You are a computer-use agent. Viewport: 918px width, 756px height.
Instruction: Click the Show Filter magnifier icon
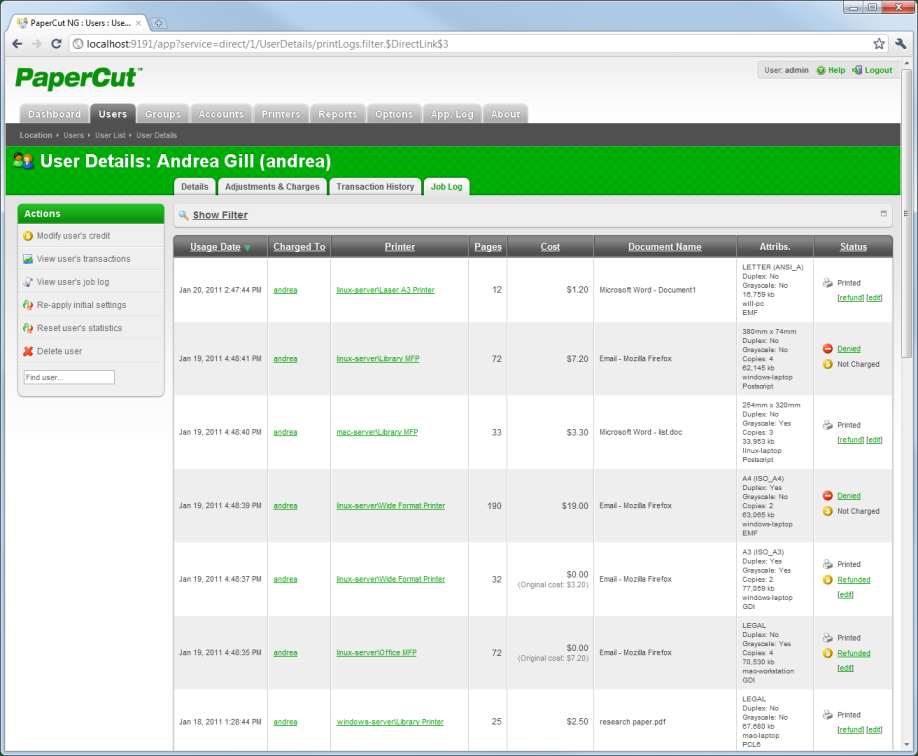183,215
